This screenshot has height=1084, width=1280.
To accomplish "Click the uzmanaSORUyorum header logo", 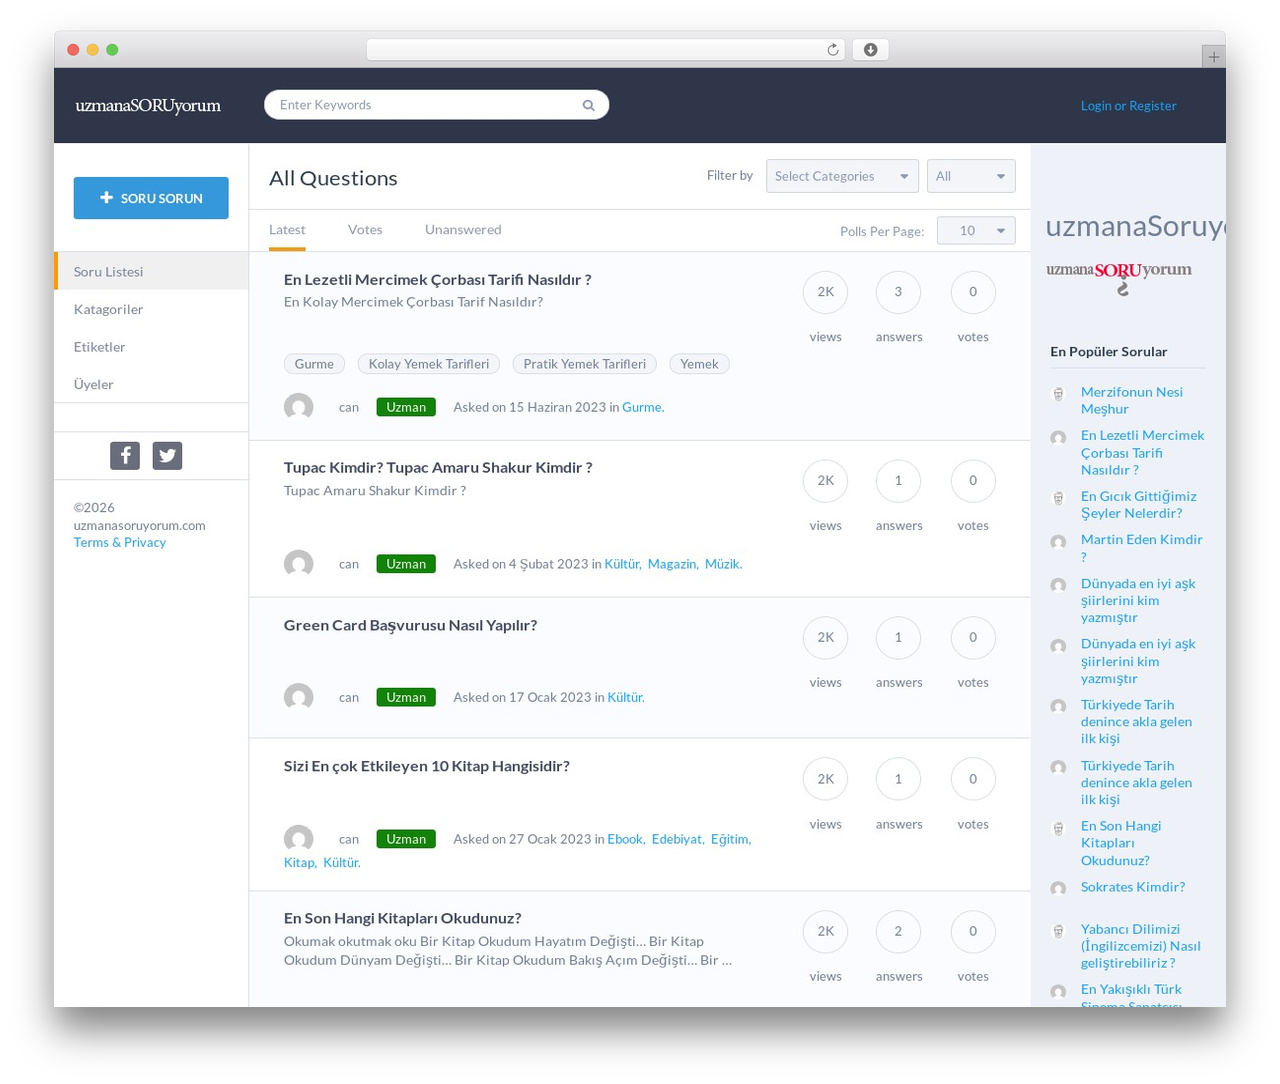I will (x=148, y=106).
